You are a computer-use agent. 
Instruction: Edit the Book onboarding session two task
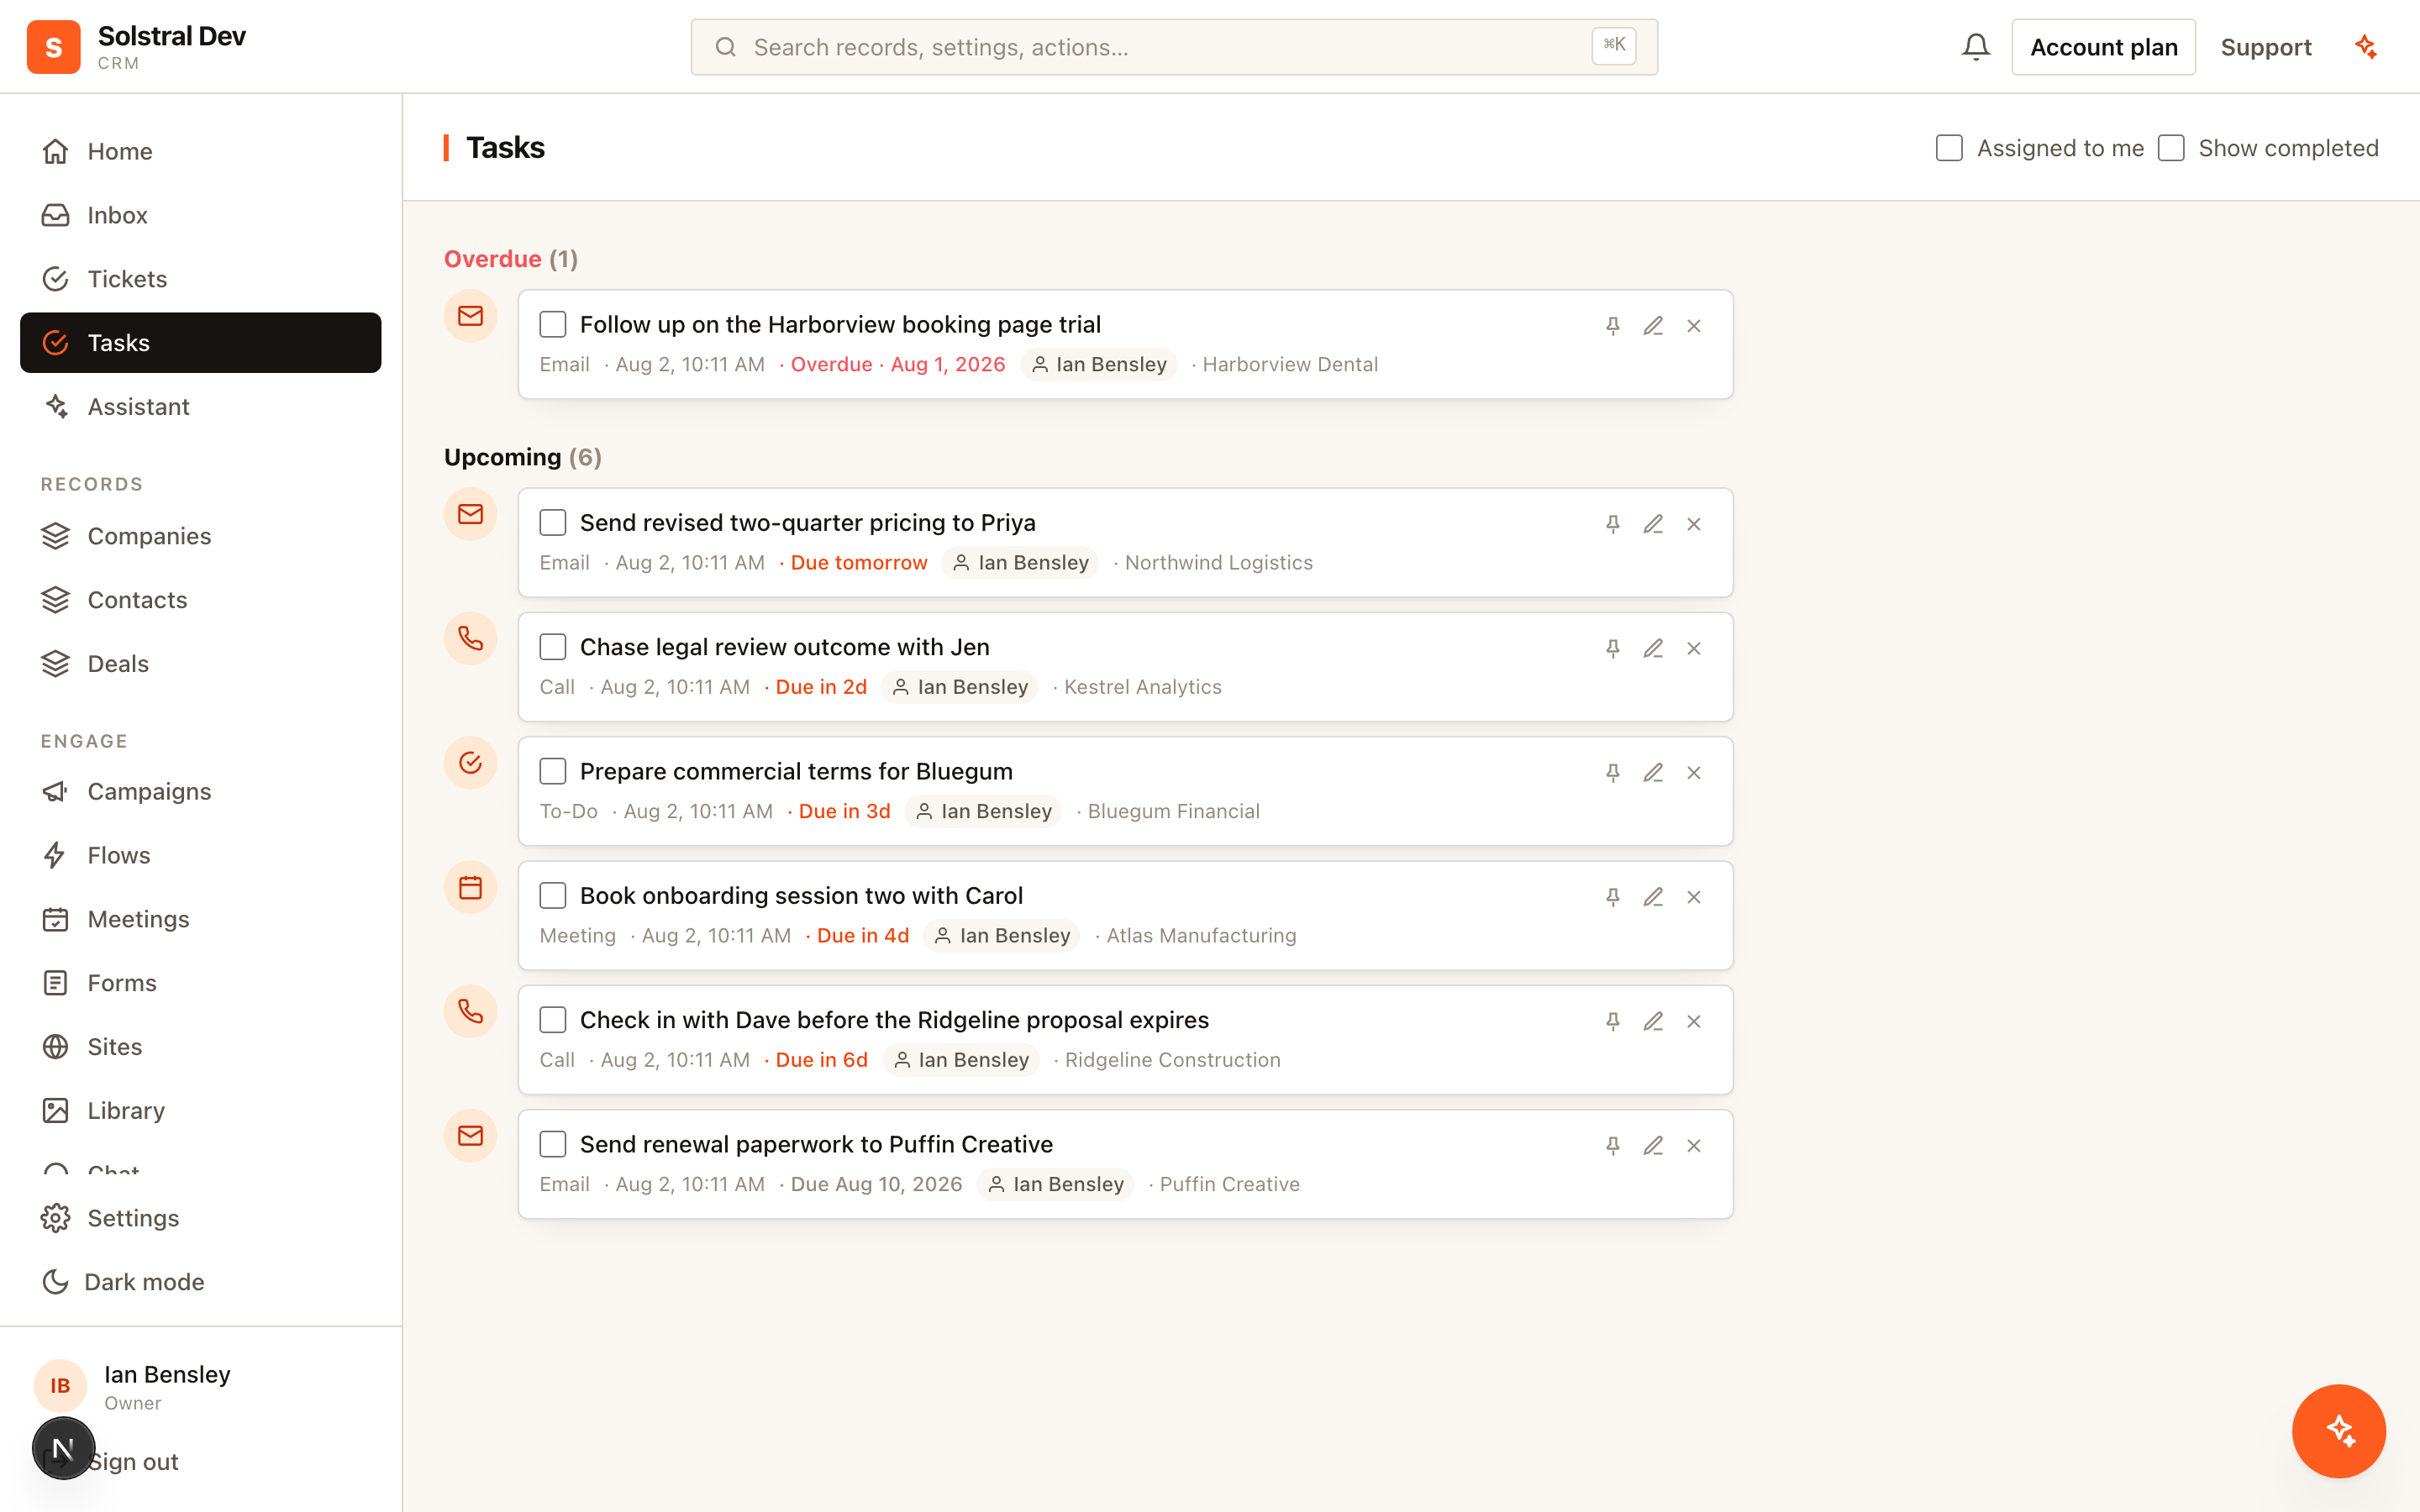point(1653,897)
